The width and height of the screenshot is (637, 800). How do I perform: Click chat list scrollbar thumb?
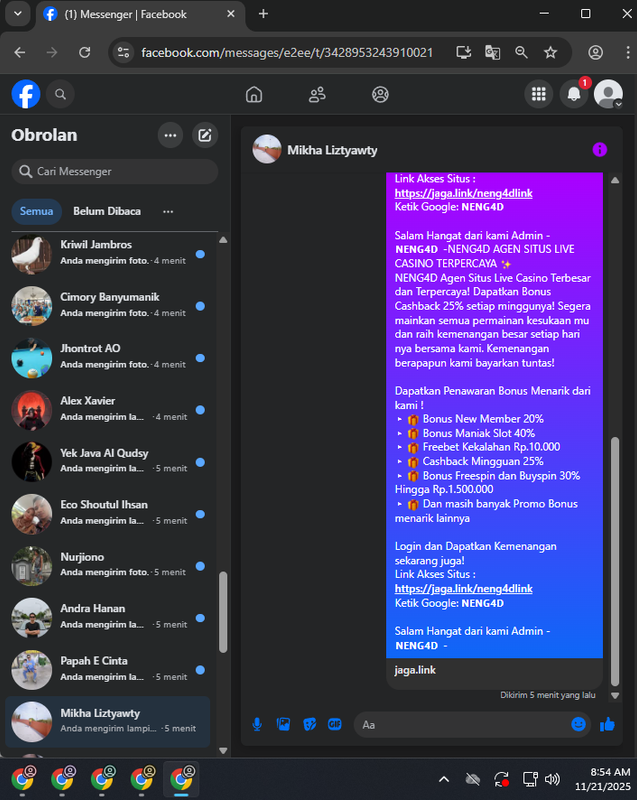(223, 612)
